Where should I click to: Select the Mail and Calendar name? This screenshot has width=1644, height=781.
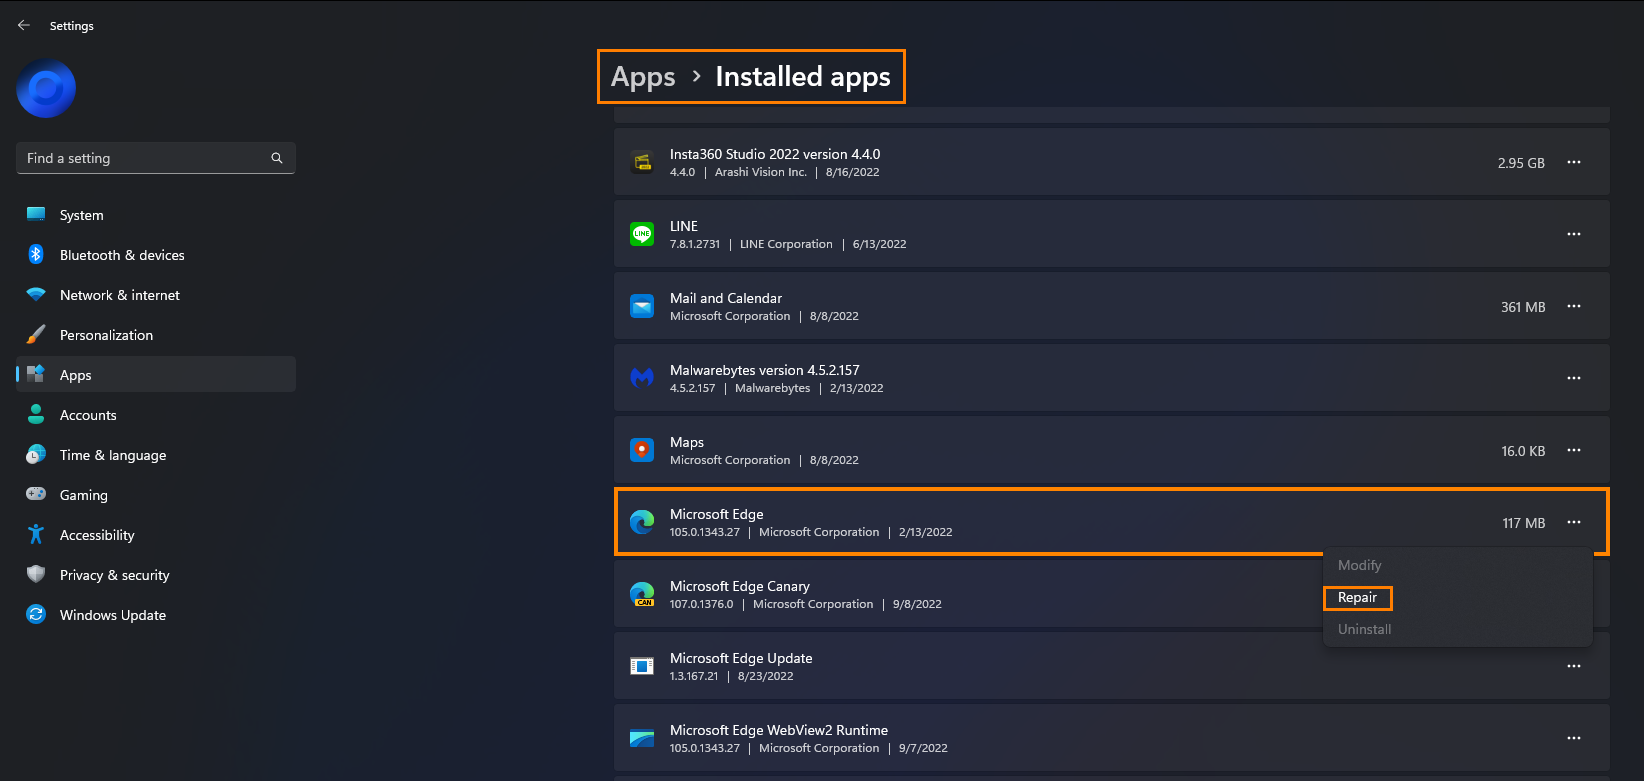point(726,298)
